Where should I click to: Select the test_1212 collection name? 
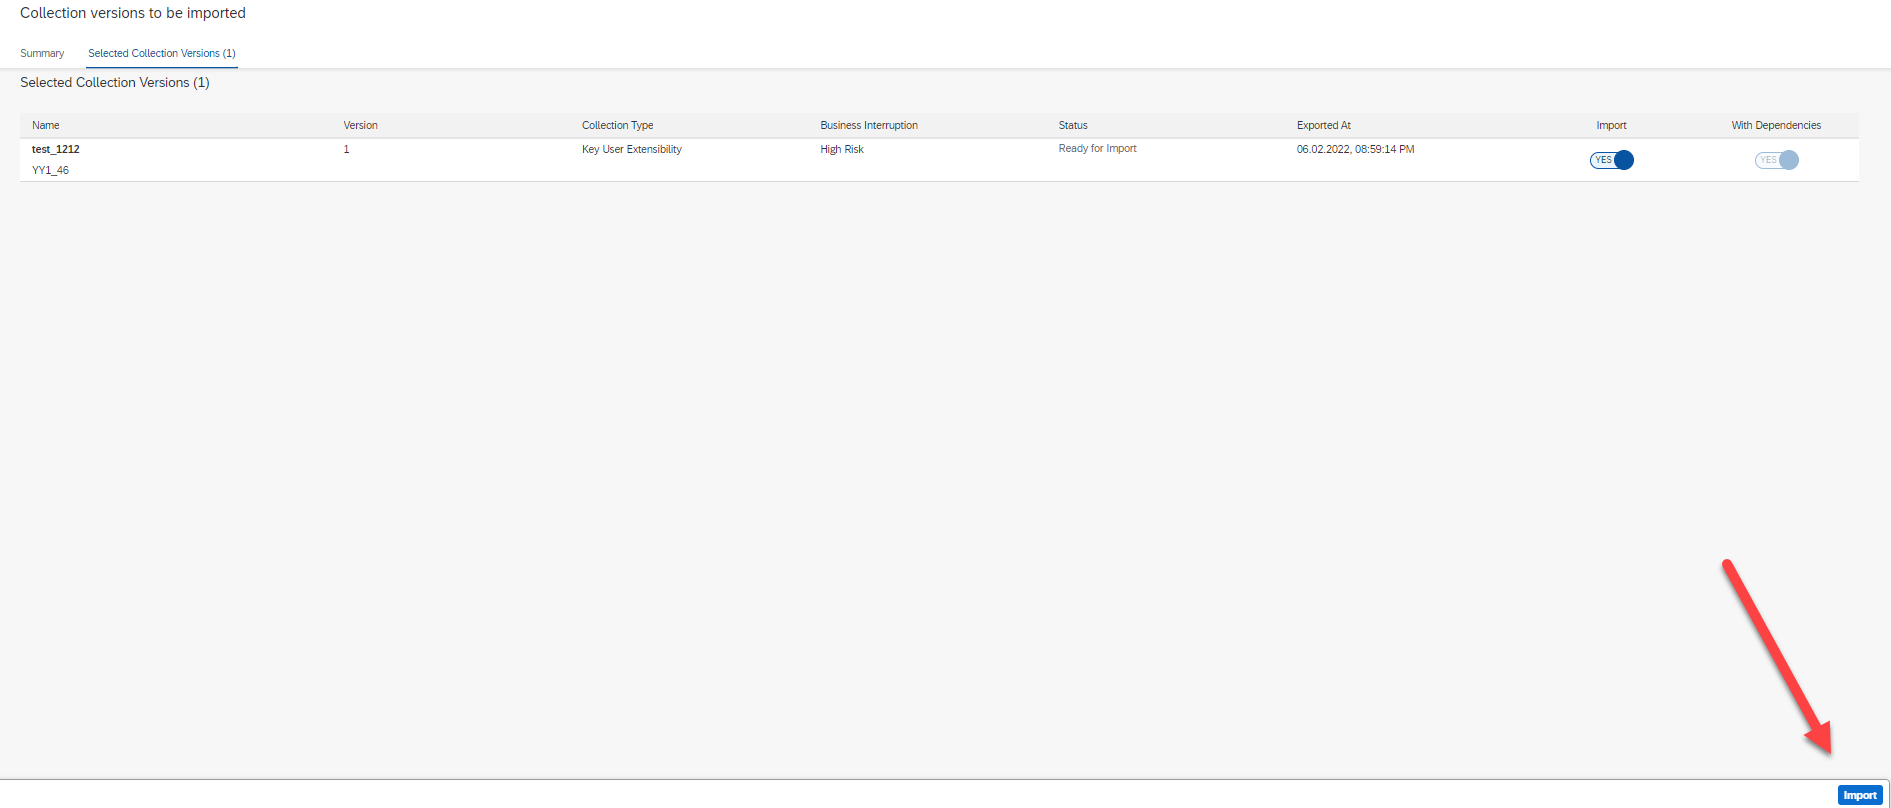click(x=56, y=150)
